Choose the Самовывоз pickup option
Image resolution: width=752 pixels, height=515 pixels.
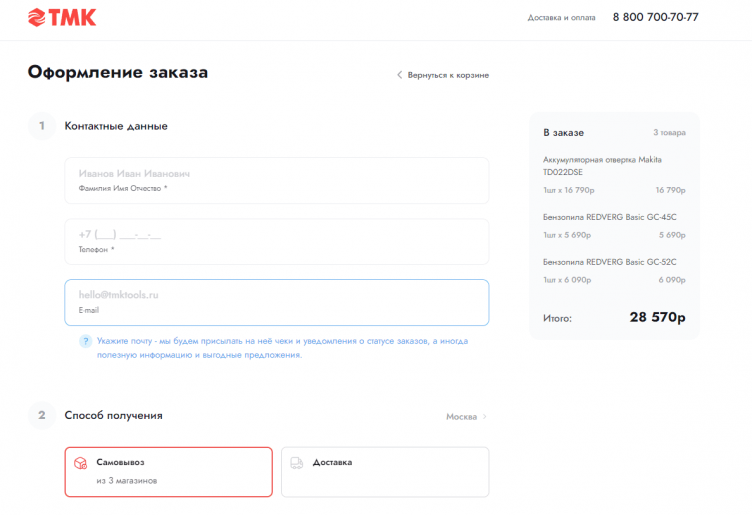click(x=168, y=471)
